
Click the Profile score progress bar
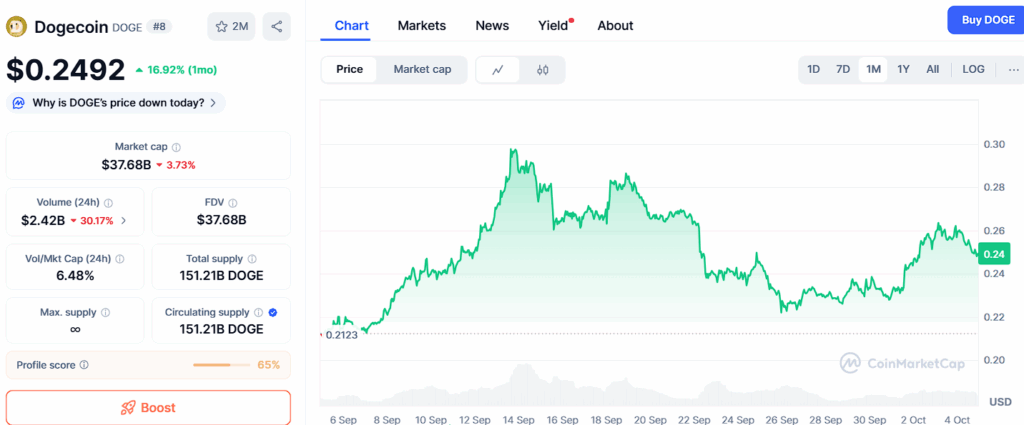[x=222, y=365]
